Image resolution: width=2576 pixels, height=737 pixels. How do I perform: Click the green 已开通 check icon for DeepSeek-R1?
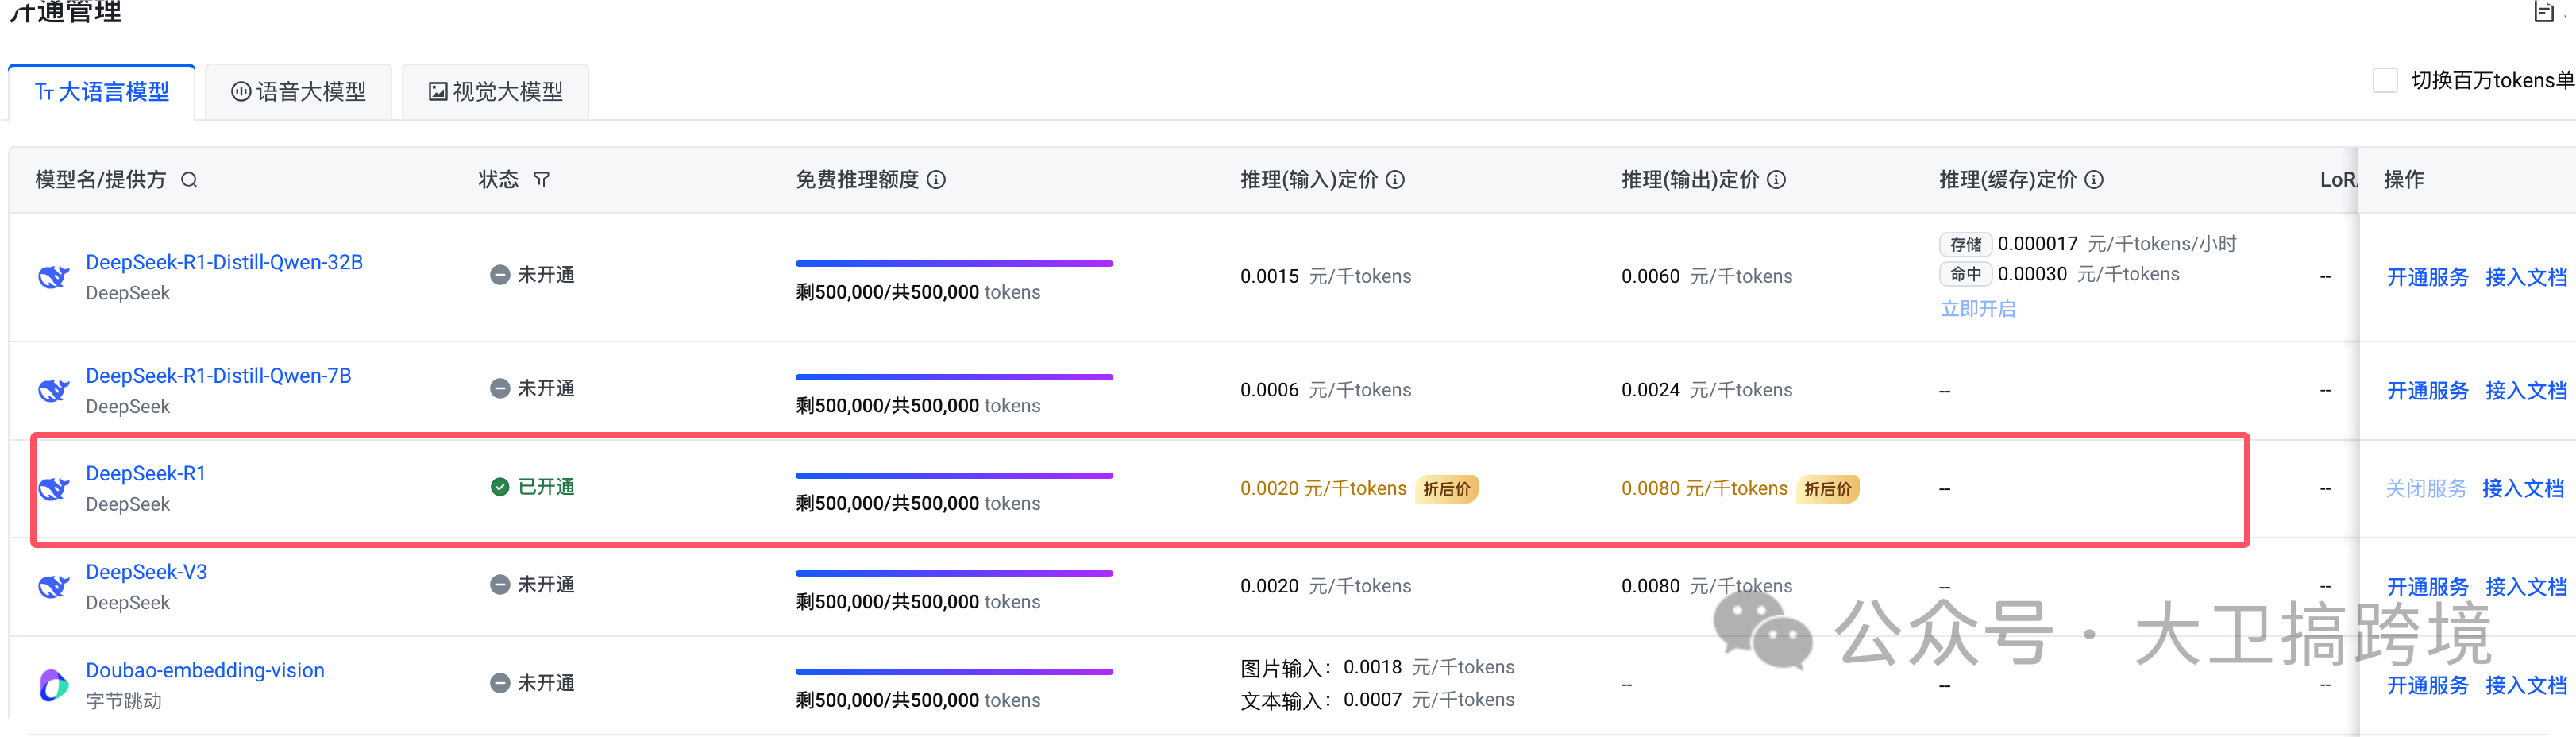pos(500,487)
